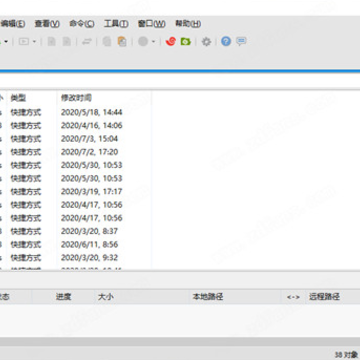Image resolution: width=360 pixels, height=360 pixels.
Task: Click the second greyed document toolbar icon
Action: pyautogui.click(x=67, y=42)
